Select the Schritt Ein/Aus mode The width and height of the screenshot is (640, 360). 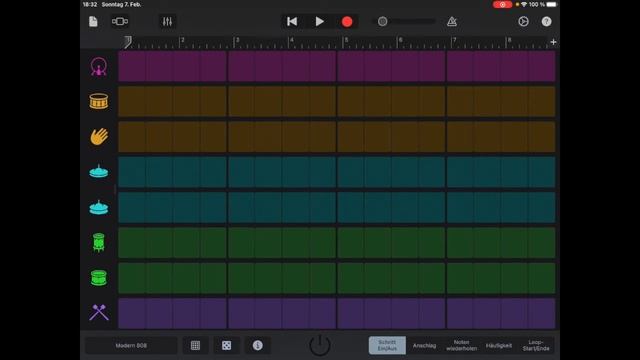(387, 345)
